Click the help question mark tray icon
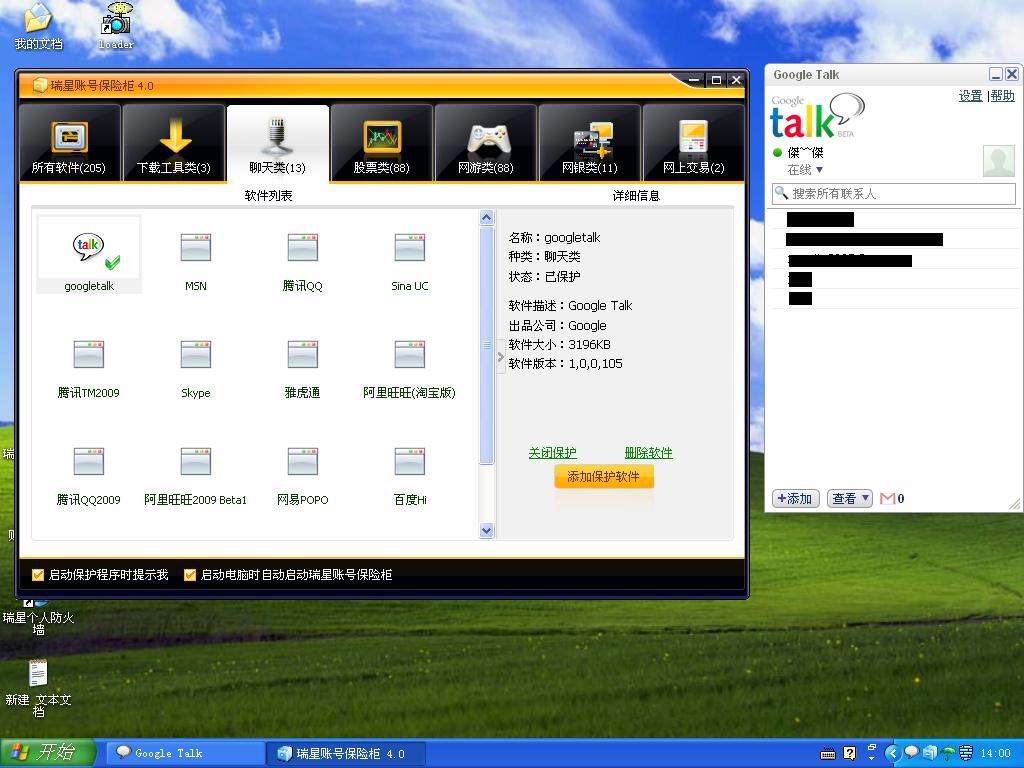 [850, 754]
